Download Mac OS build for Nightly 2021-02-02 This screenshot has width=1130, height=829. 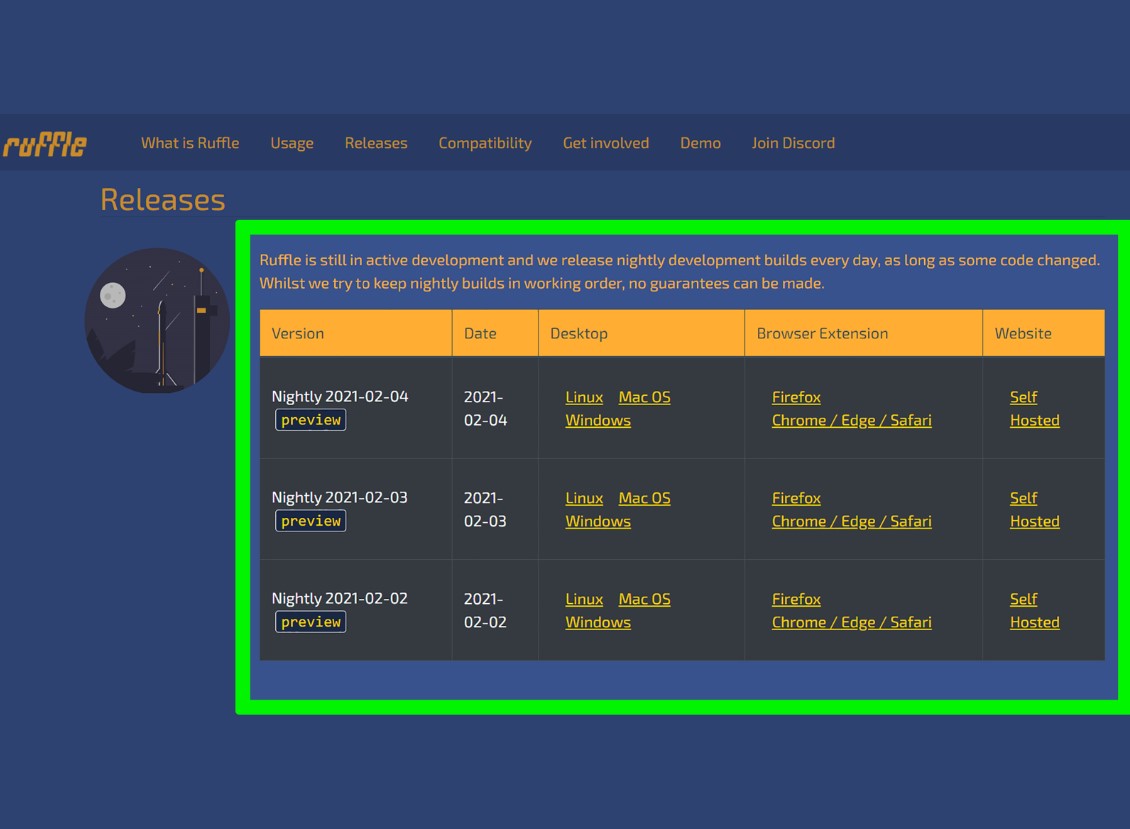[x=644, y=599]
